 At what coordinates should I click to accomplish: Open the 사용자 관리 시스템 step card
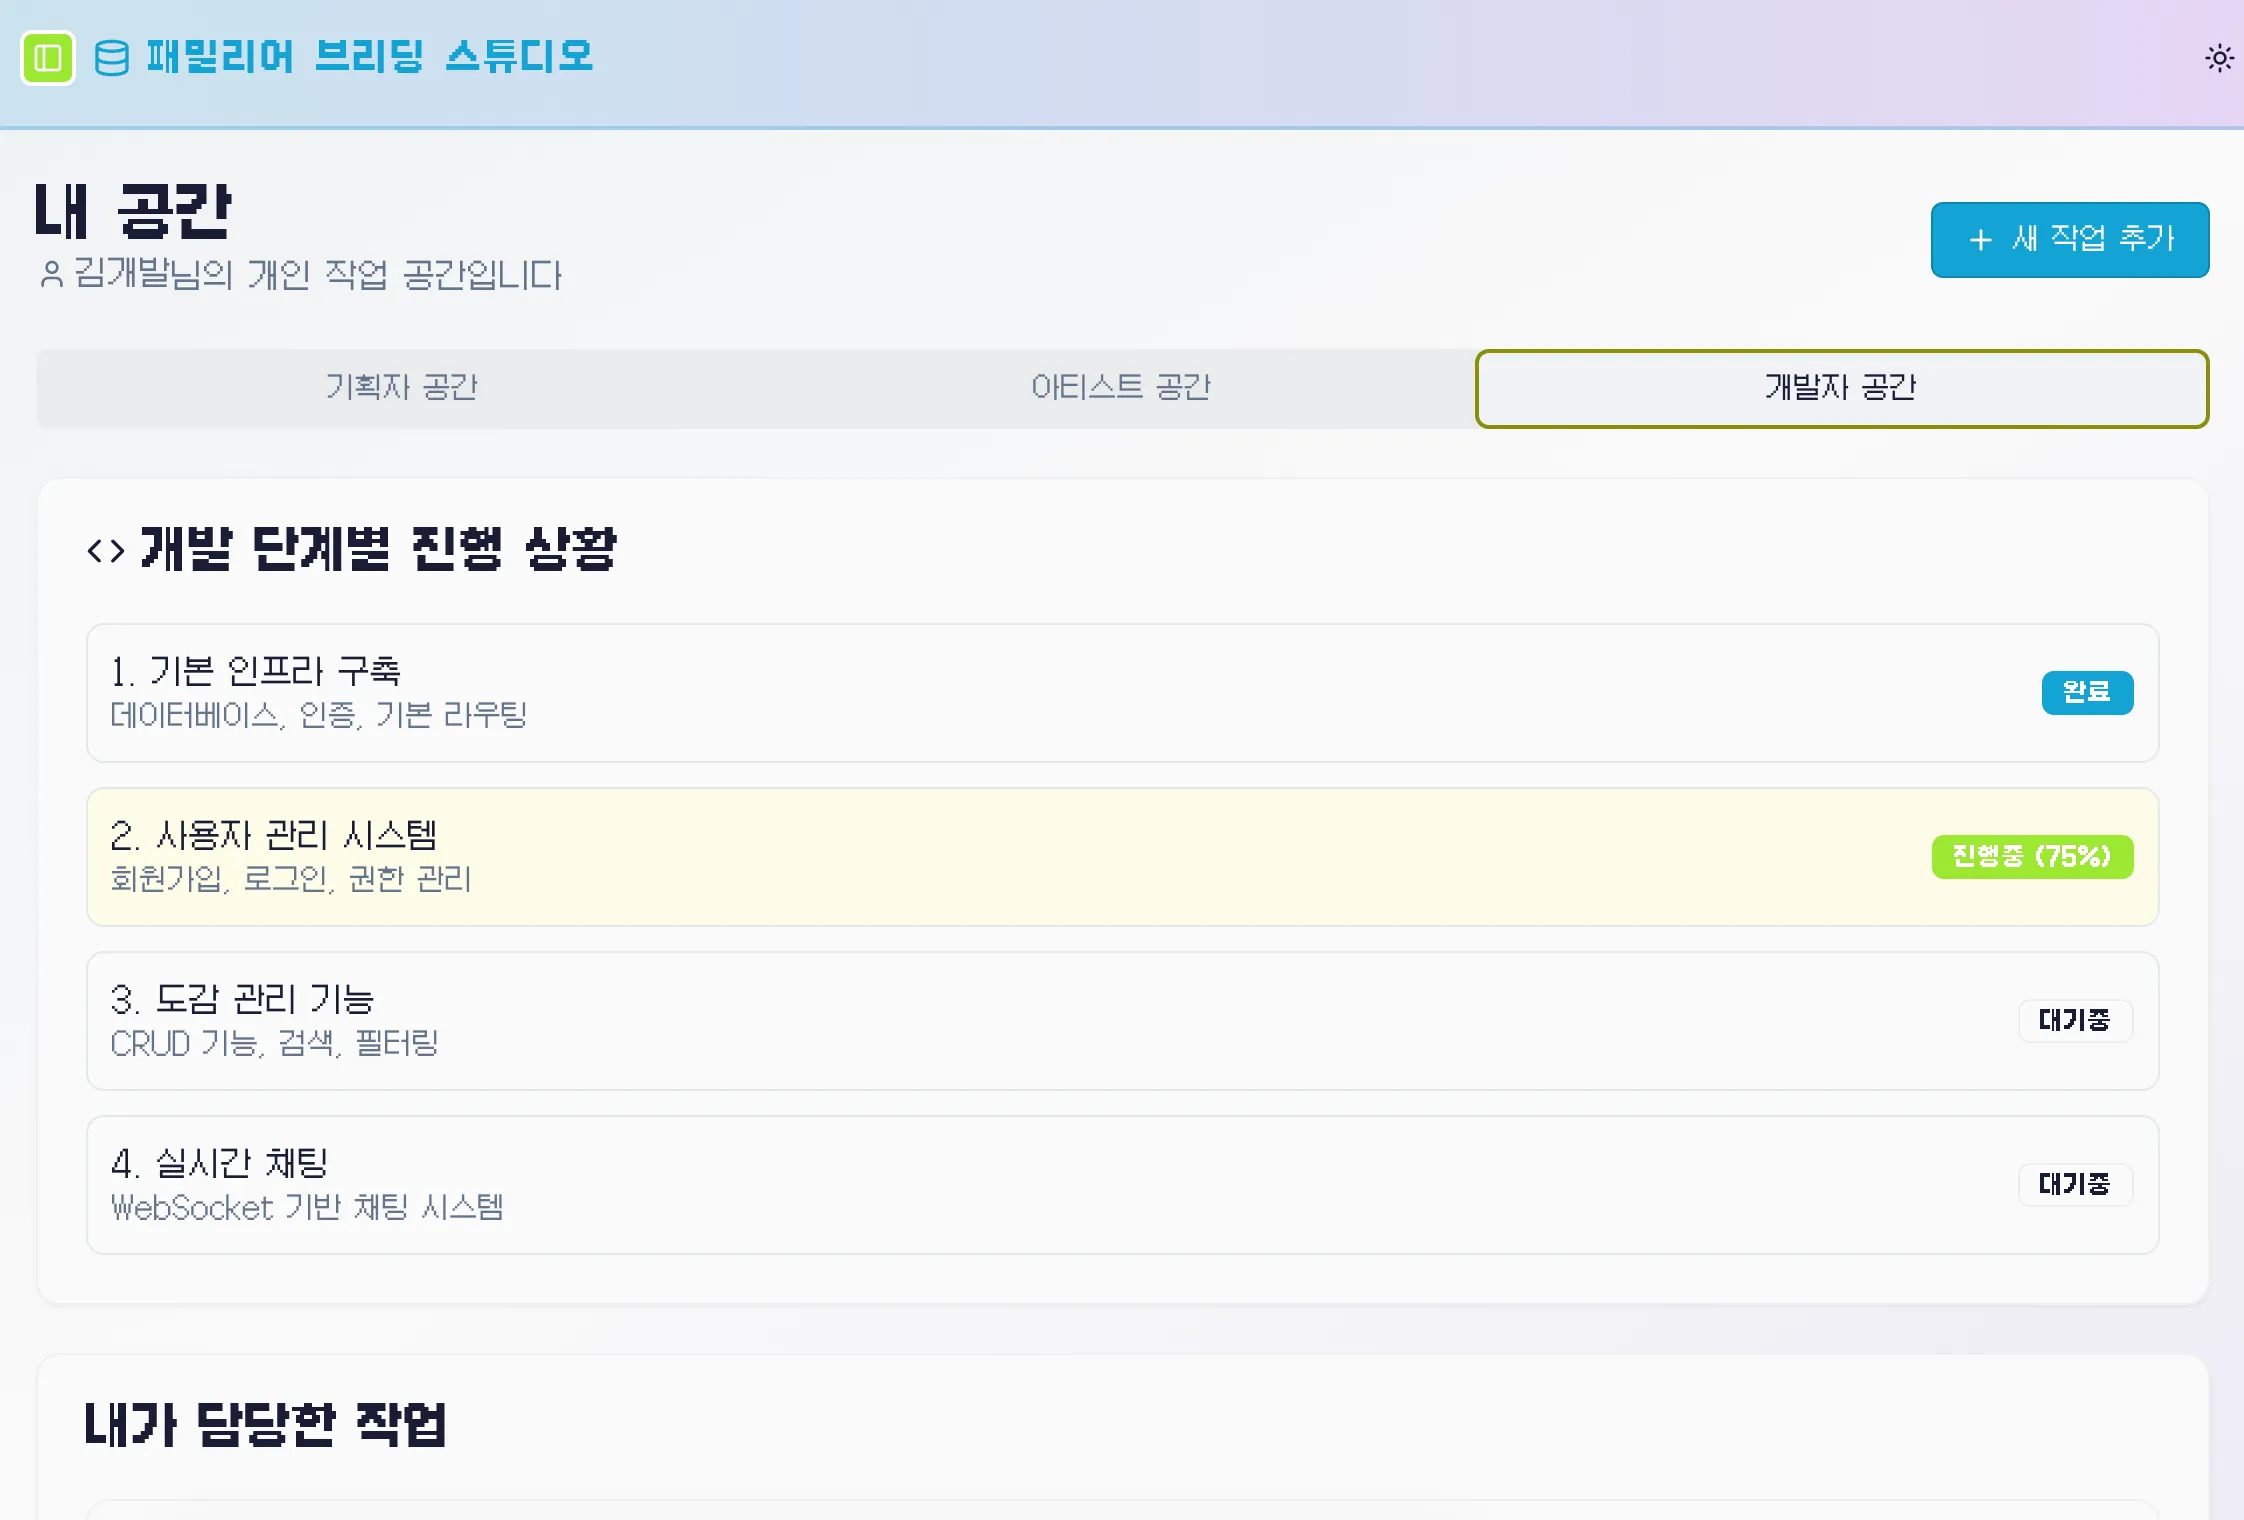(x=1122, y=857)
